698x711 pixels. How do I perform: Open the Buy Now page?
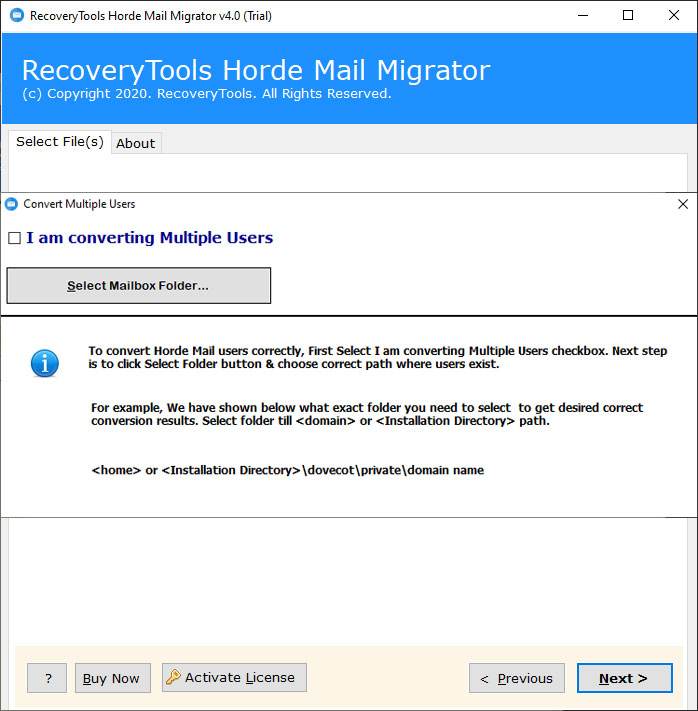coord(113,678)
